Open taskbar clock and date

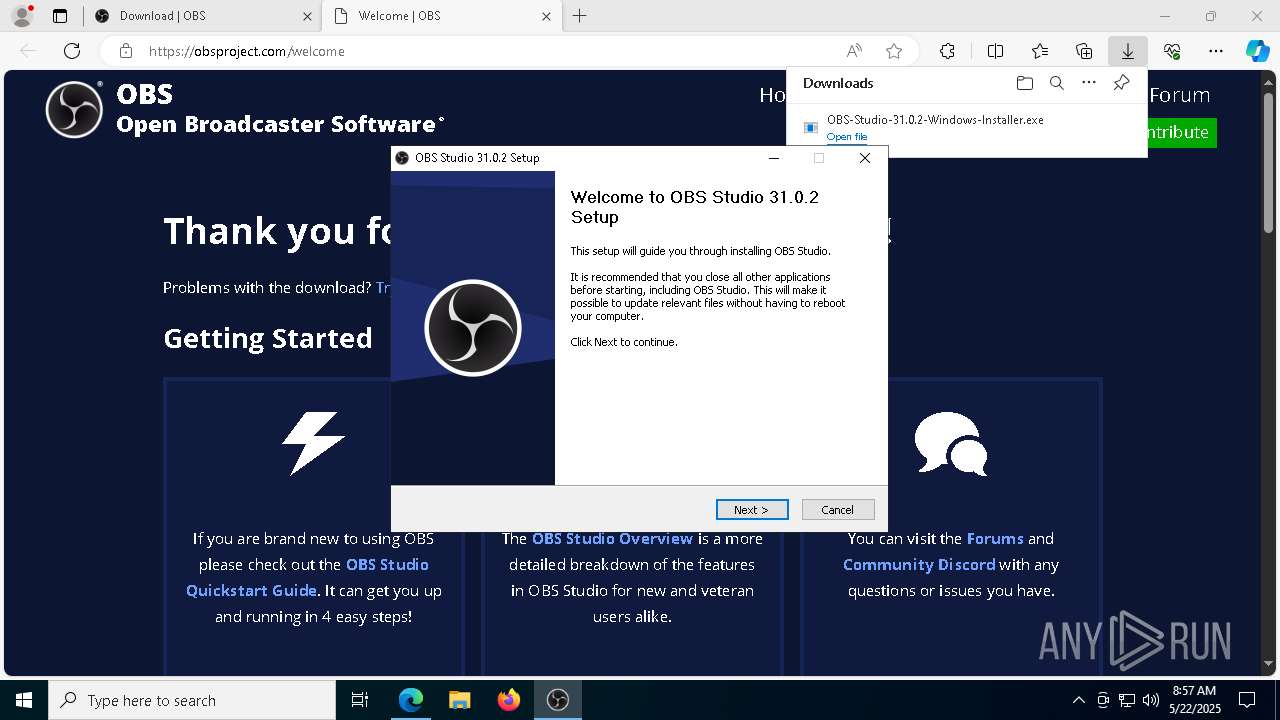click(1194, 700)
